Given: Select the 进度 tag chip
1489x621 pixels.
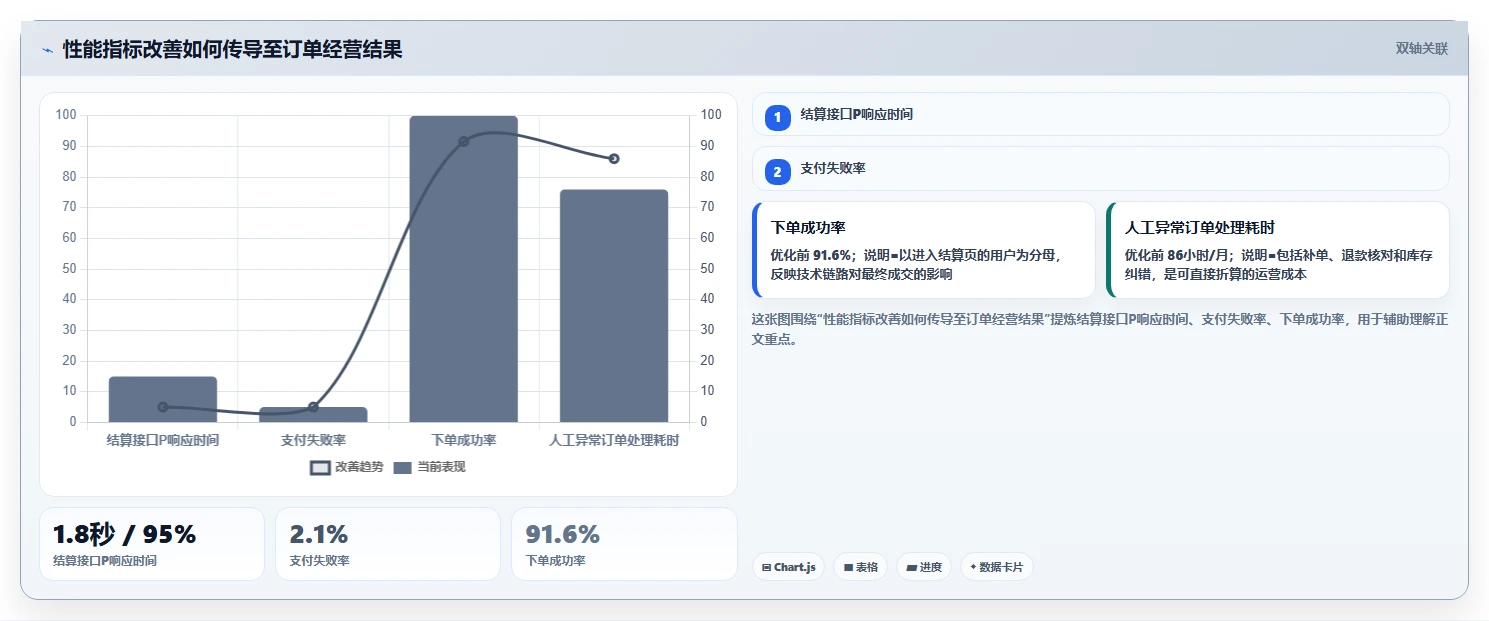Looking at the screenshot, I should [x=924, y=567].
